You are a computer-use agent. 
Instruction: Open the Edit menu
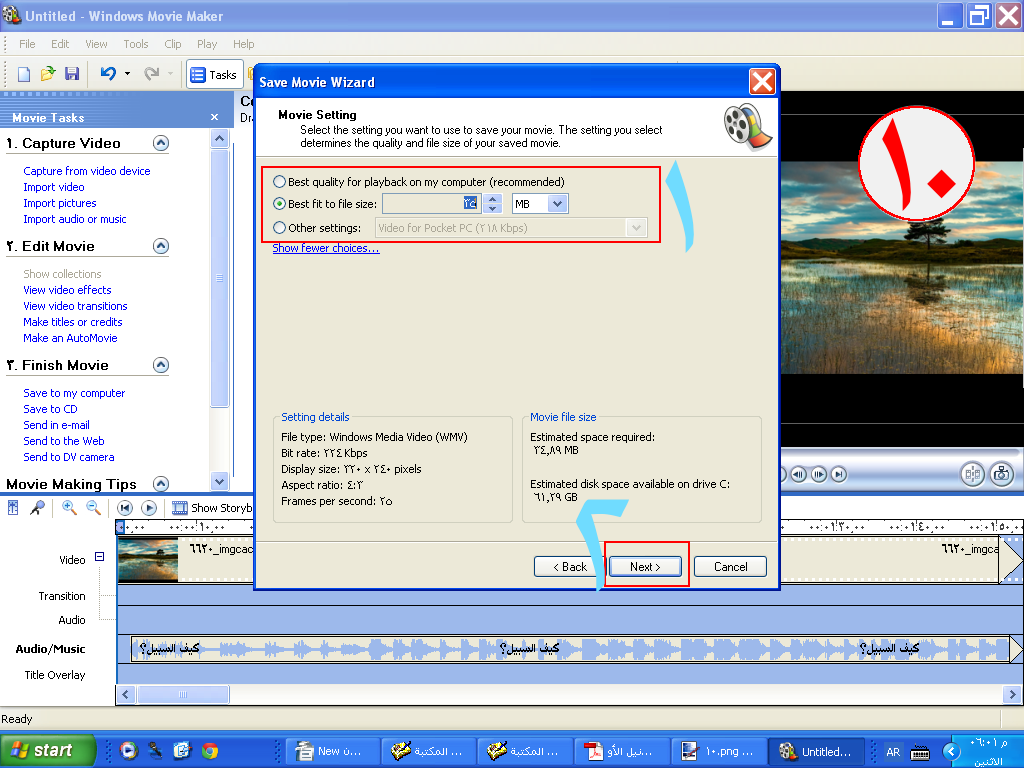(60, 44)
